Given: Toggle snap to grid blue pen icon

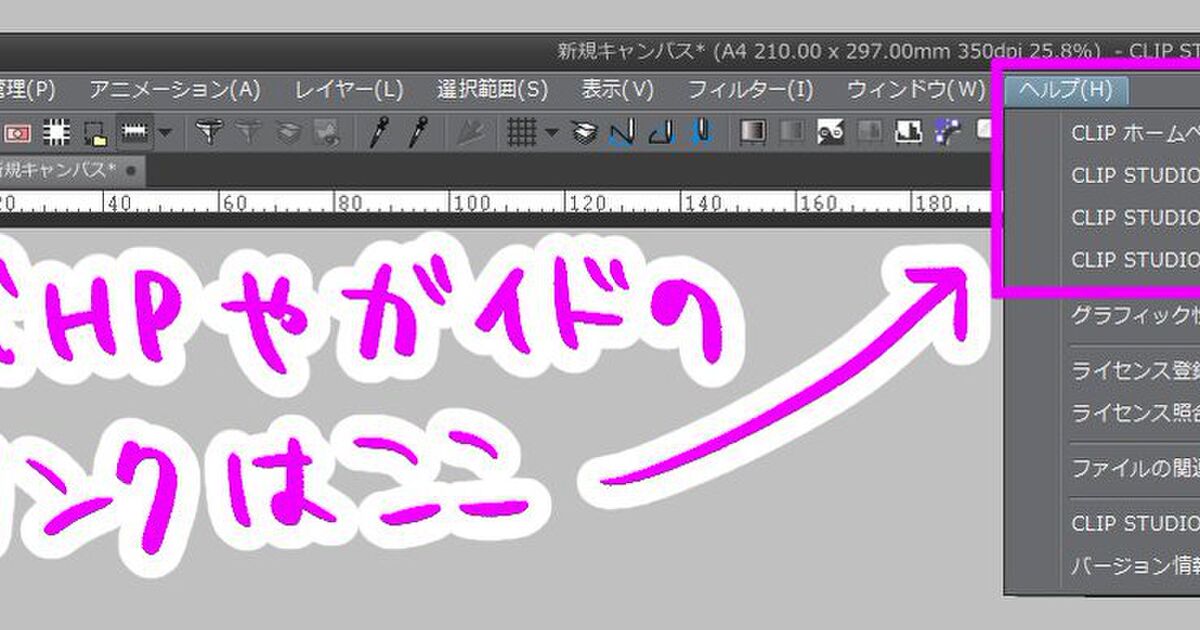Looking at the screenshot, I should point(701,132).
